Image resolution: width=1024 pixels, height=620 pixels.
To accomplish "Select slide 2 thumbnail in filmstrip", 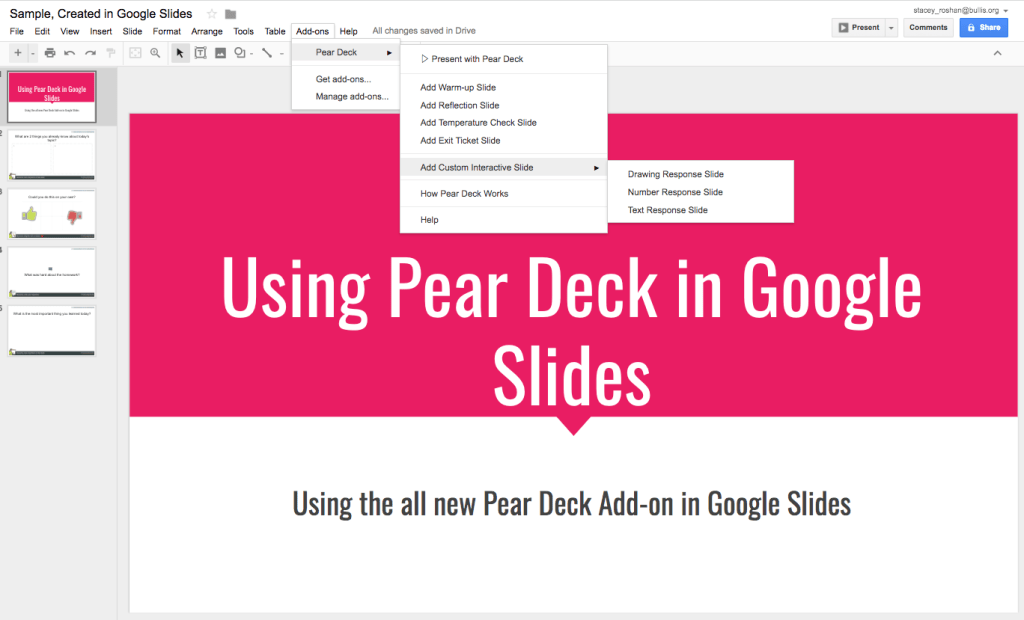I will pyautogui.click(x=52, y=155).
